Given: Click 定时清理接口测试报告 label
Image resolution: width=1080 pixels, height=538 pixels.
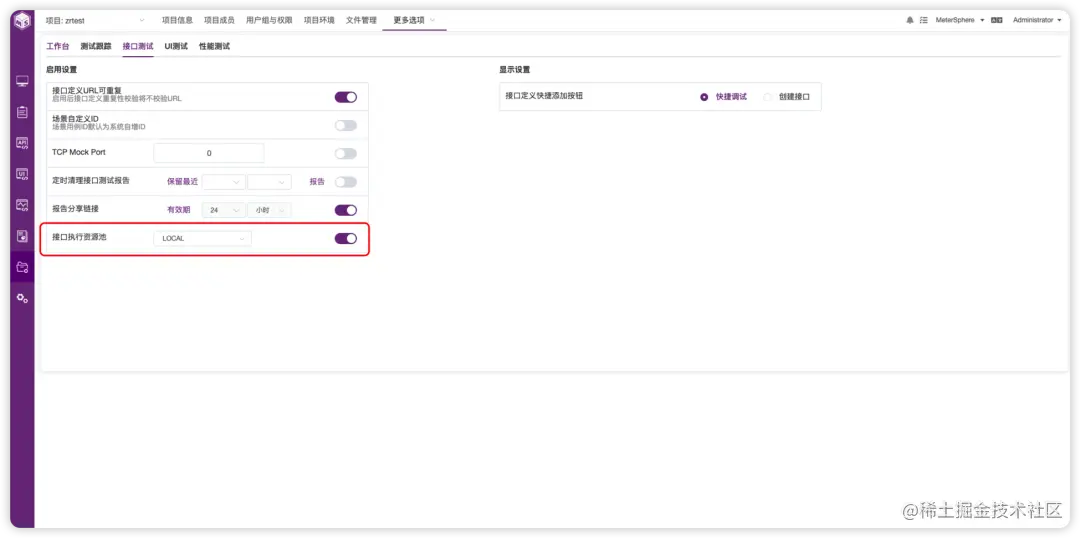Looking at the screenshot, I should click(91, 180).
